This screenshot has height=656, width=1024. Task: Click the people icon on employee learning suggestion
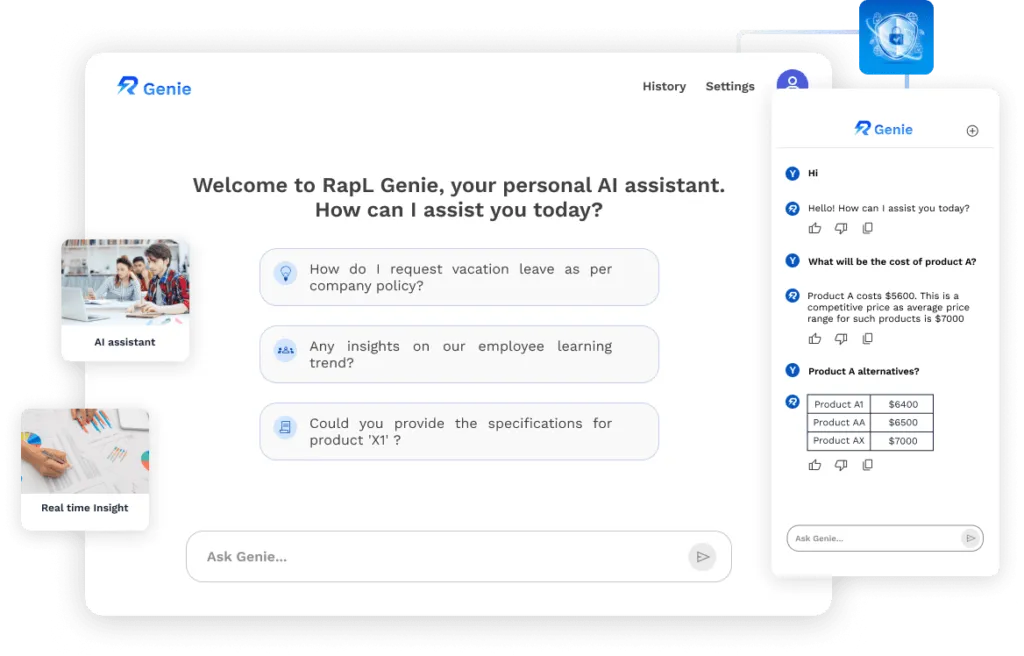285,350
